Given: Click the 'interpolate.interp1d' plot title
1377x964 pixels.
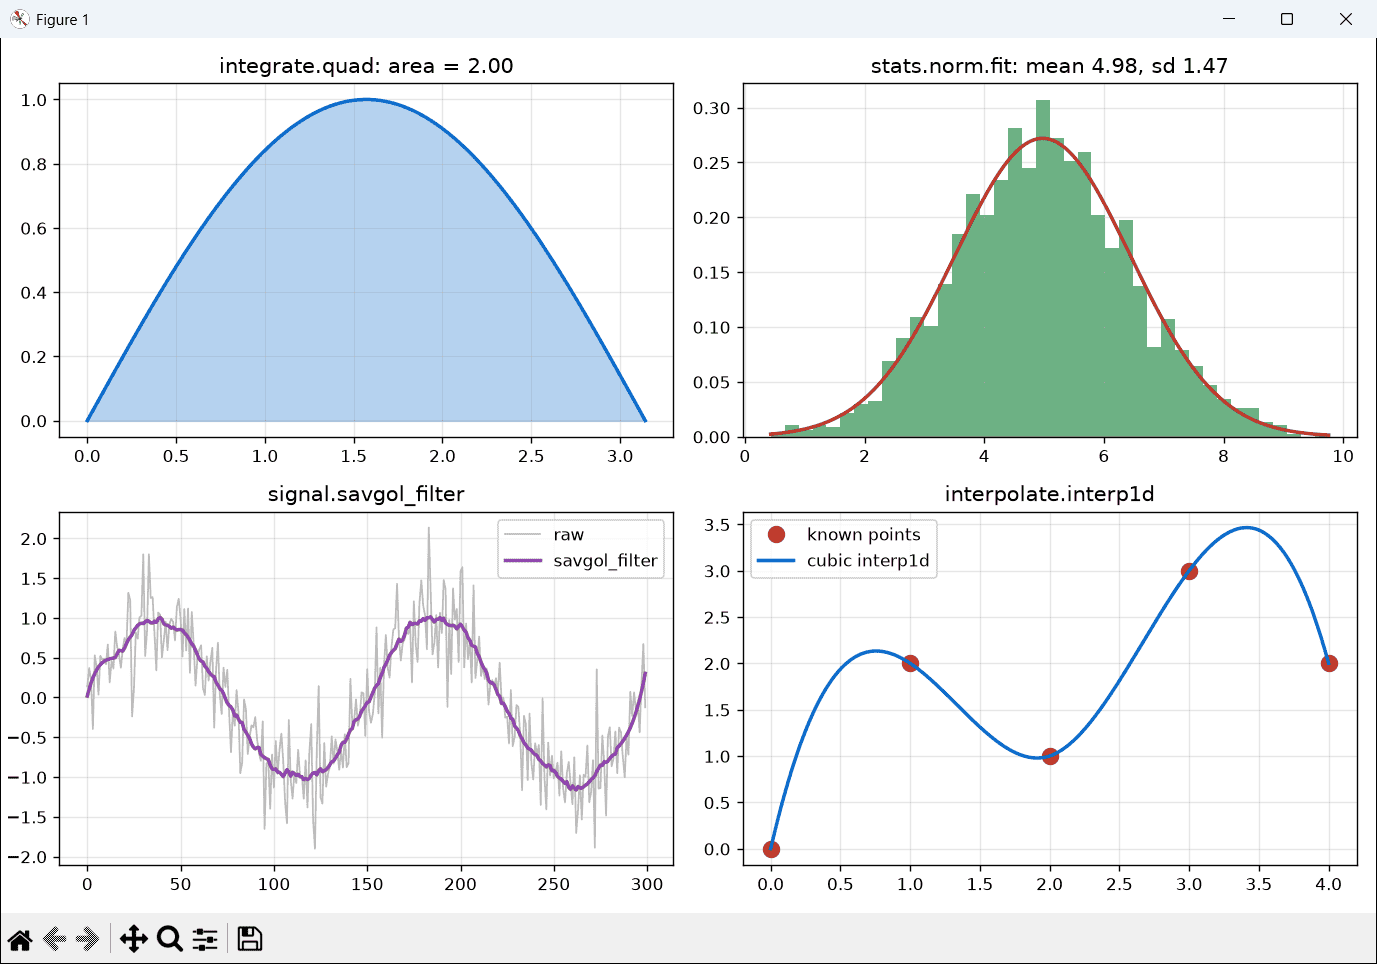Looking at the screenshot, I should [x=1049, y=494].
